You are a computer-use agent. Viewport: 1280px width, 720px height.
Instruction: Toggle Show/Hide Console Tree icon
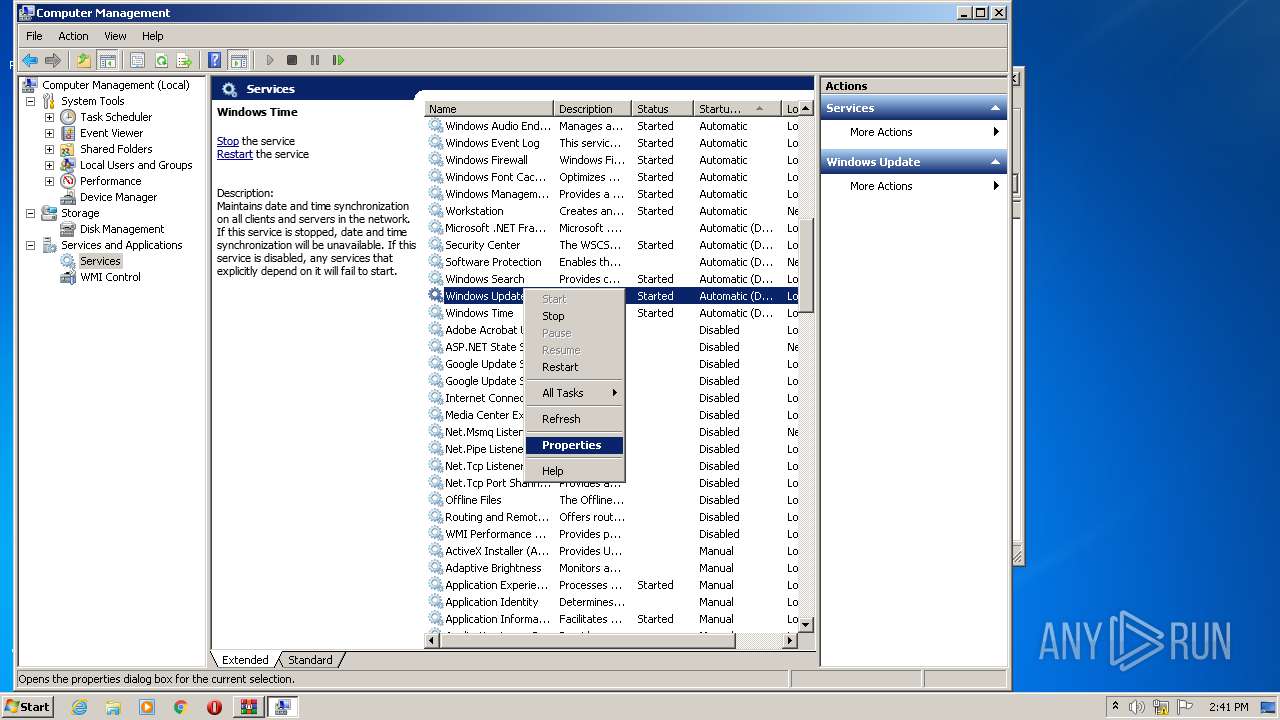coord(107,60)
